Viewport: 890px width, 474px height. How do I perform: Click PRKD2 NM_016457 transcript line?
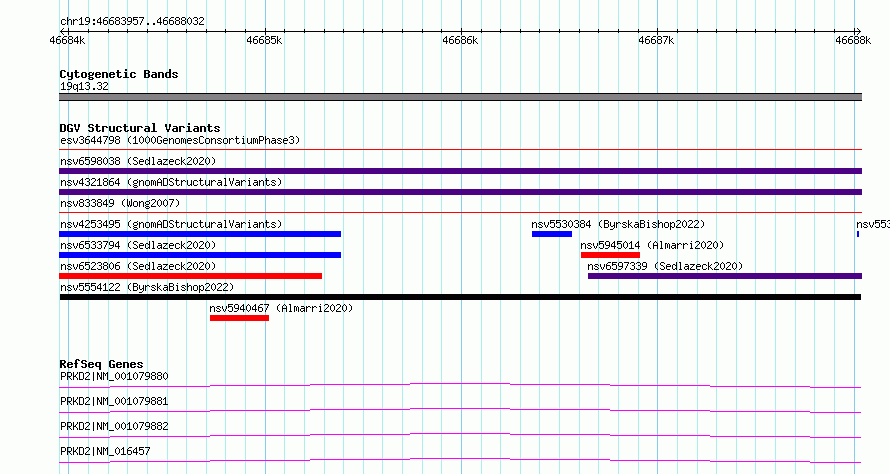(460, 460)
